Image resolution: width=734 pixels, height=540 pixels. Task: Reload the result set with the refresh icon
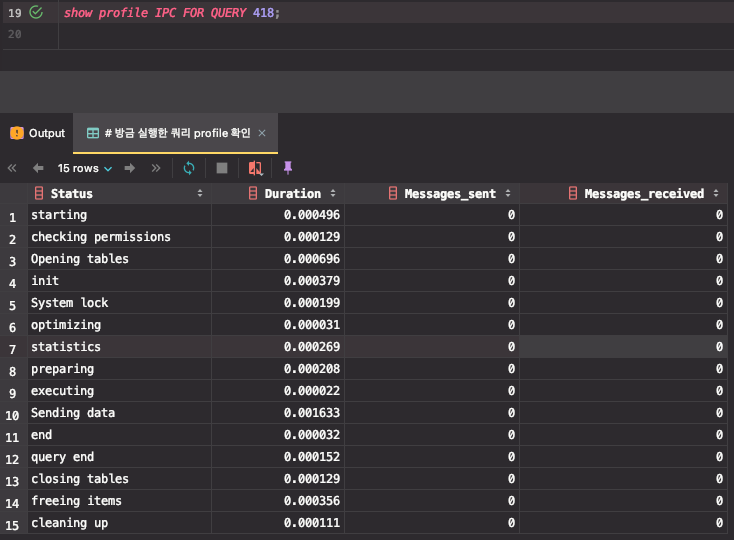189,168
